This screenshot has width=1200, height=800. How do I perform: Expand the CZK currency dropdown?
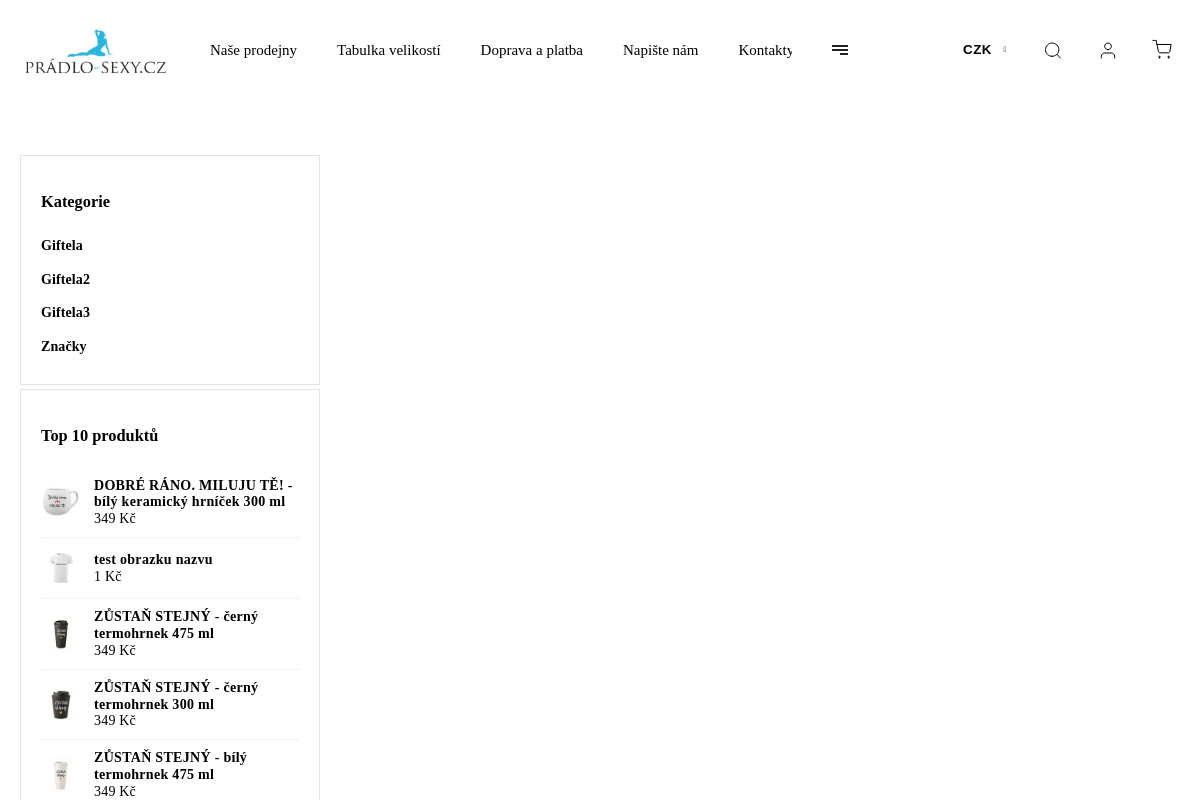(984, 50)
